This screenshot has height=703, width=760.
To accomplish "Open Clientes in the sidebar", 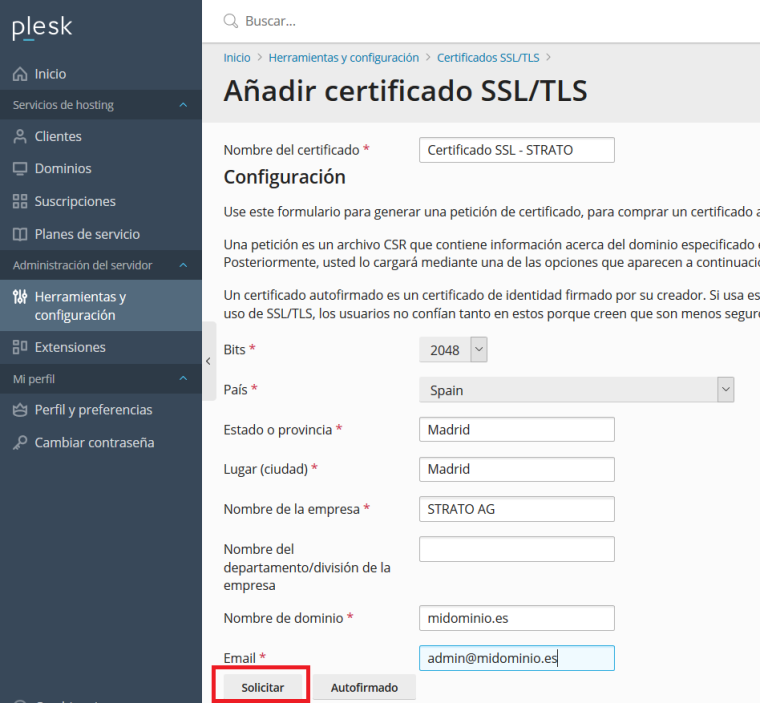I will click(x=101, y=136).
